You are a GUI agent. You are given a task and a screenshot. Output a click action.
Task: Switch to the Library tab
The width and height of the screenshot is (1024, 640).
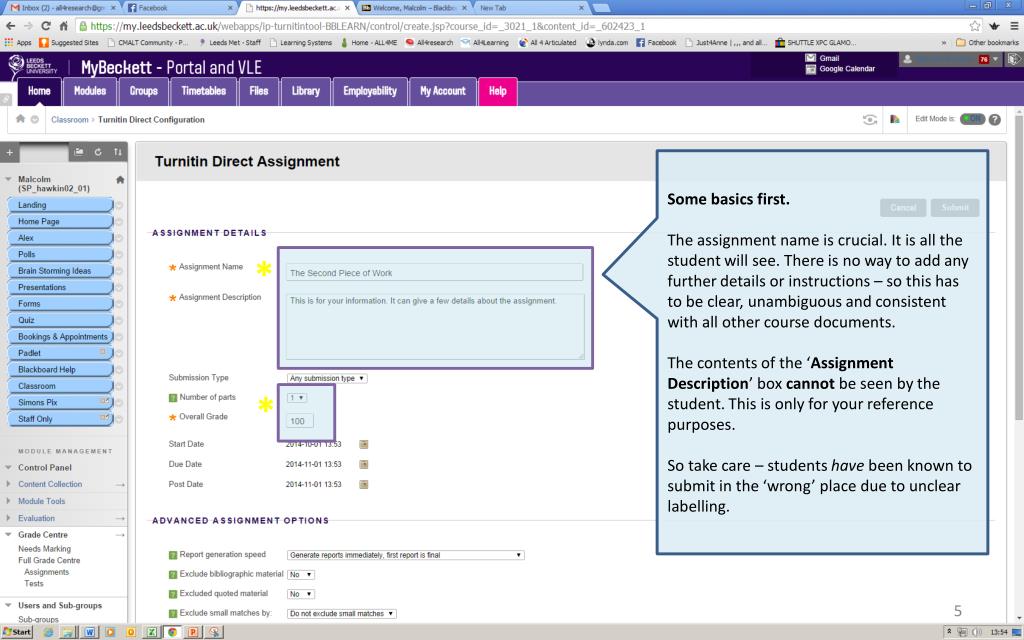[306, 91]
